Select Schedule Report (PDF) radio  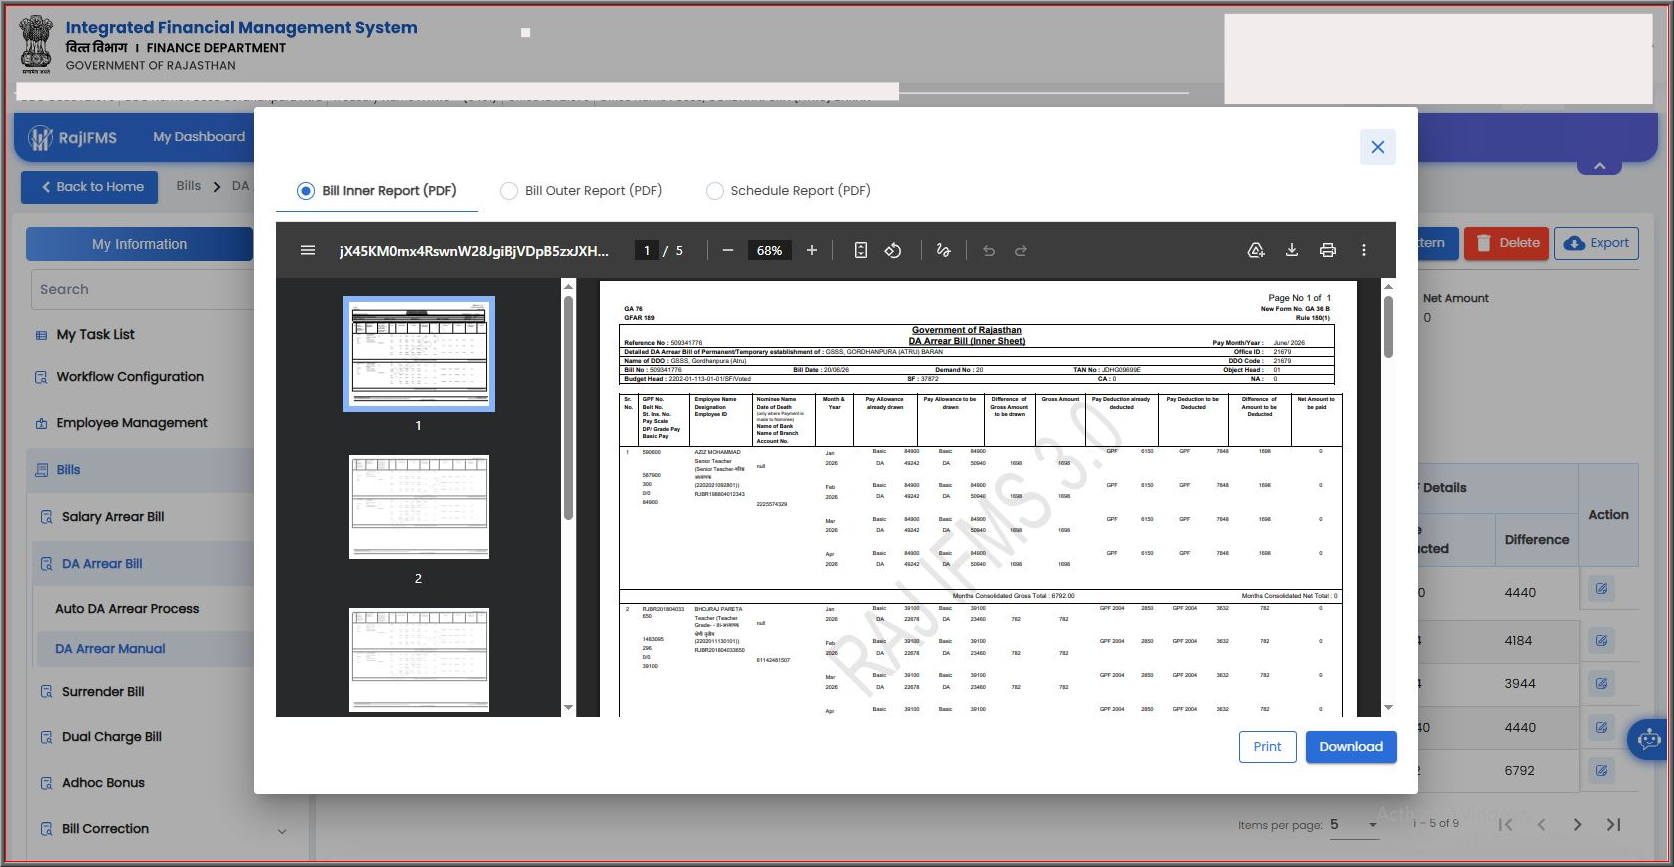tap(715, 191)
